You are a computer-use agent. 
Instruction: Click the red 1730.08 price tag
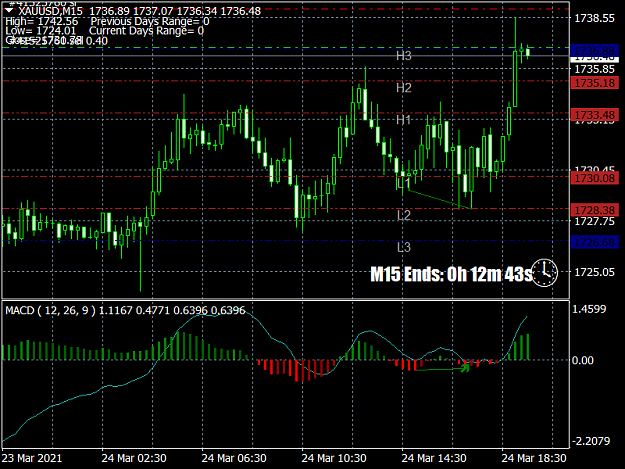tap(594, 178)
